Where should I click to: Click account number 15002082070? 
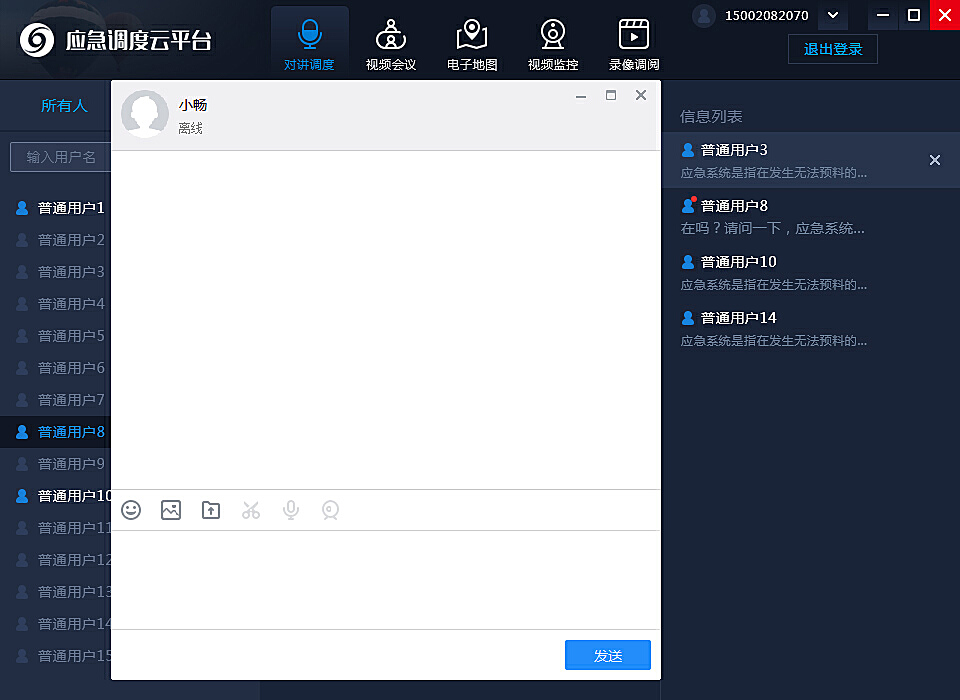(767, 15)
